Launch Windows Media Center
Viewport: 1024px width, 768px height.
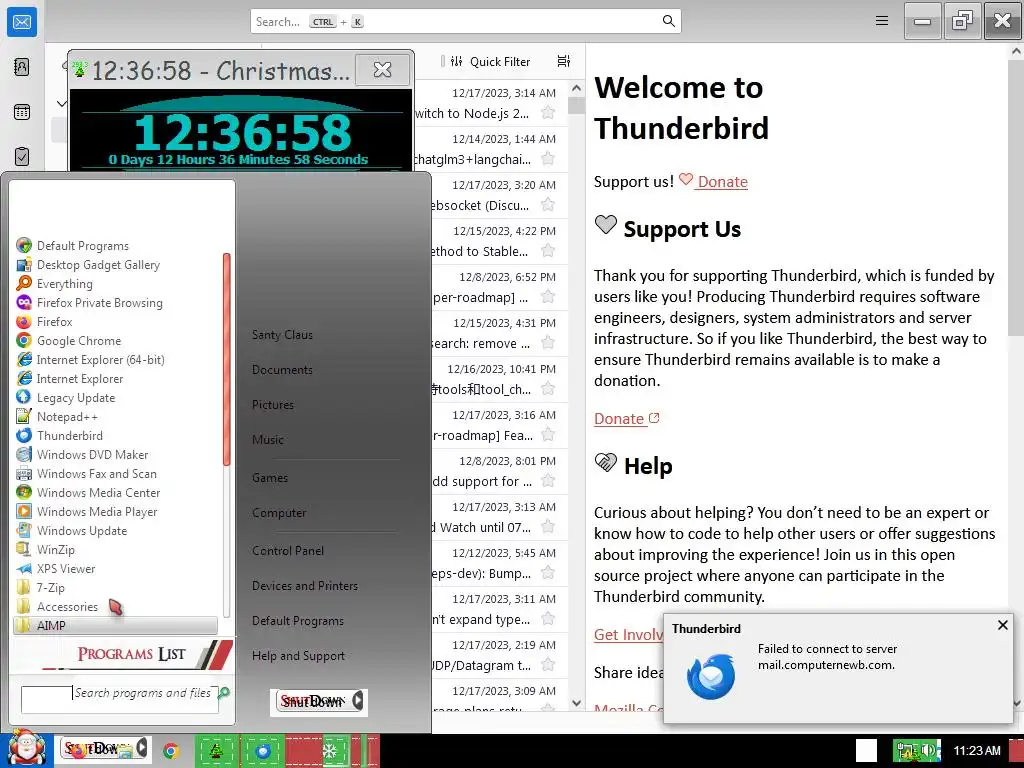pyautogui.click(x=98, y=492)
